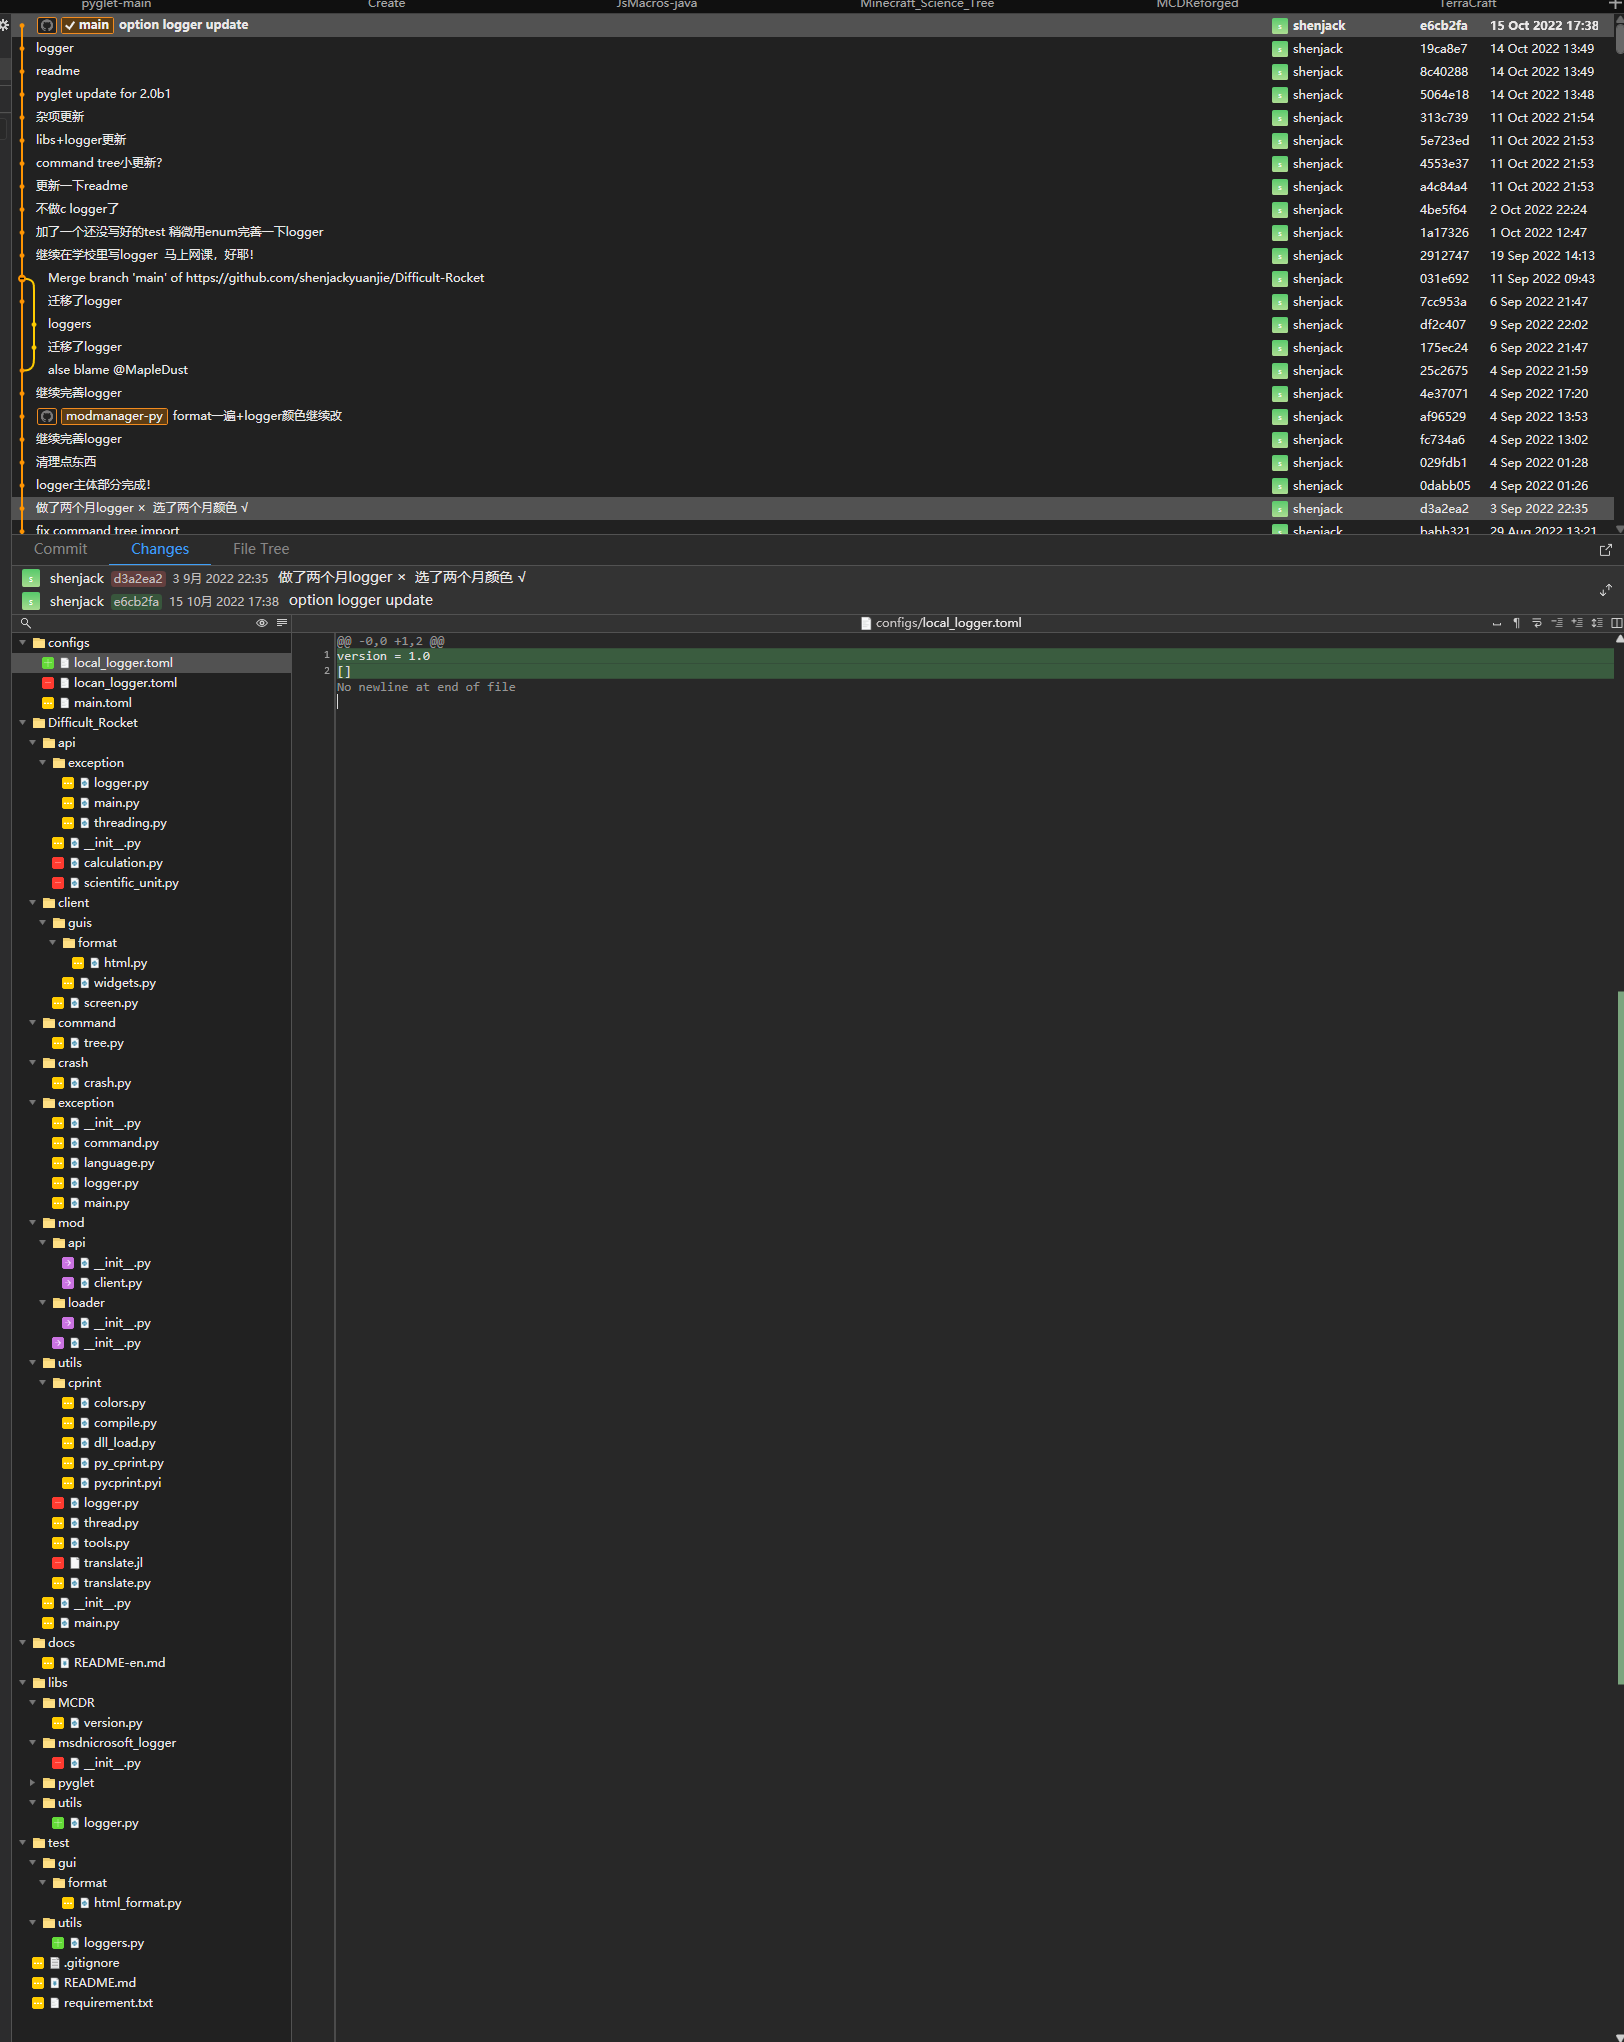Open threading.py under exception folder
Image resolution: width=1624 pixels, height=2042 pixels.
click(x=130, y=823)
